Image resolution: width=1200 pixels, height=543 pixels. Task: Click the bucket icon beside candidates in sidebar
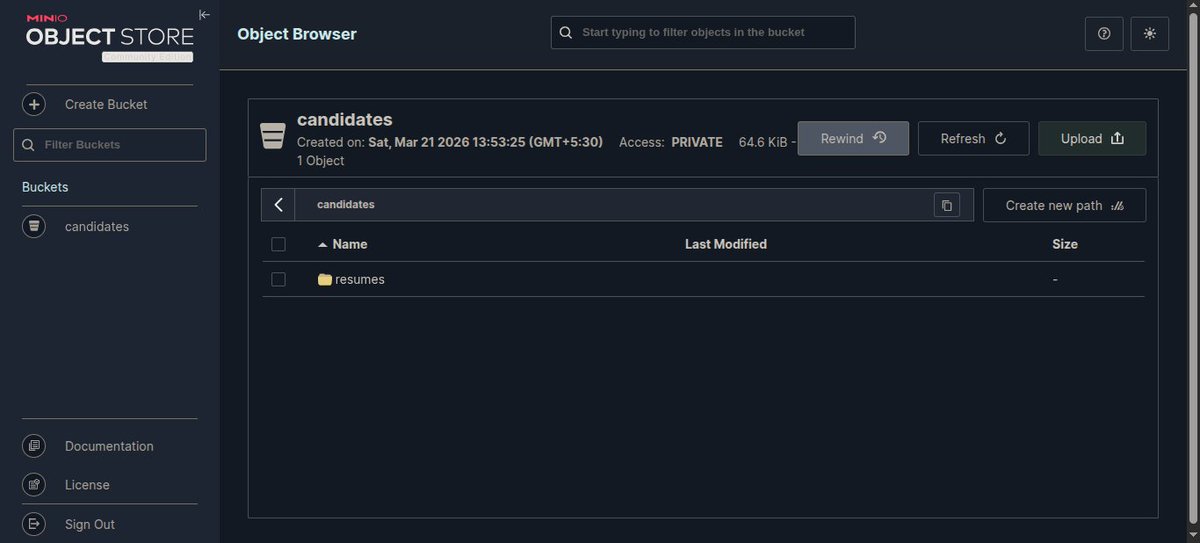tap(34, 227)
